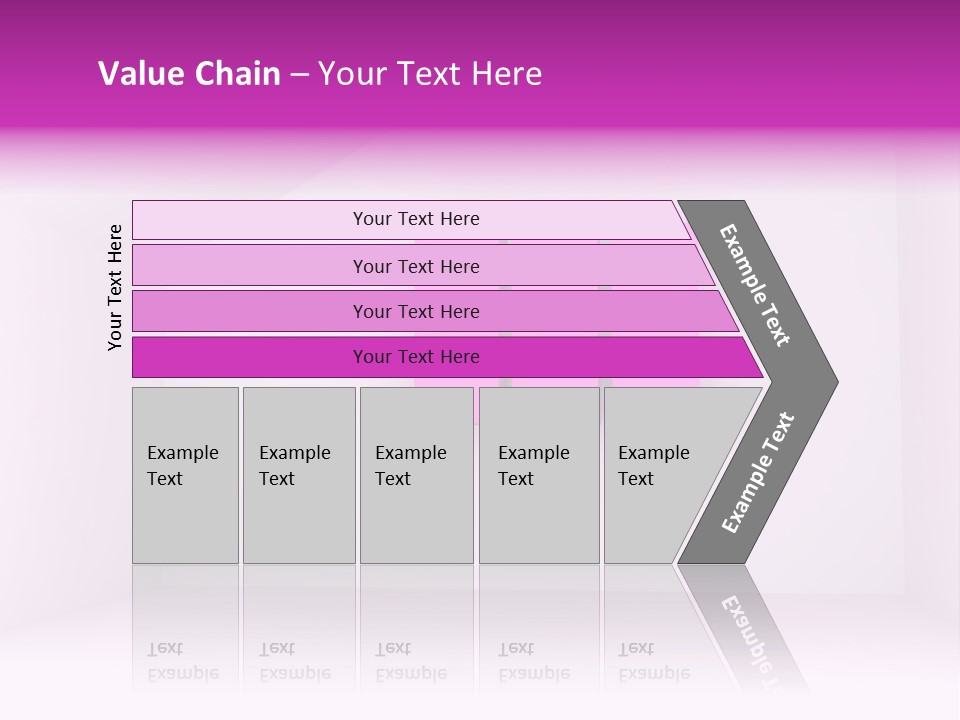
Task: Select the third pink "Your Text Here" bar
Action: tap(250, 311)
